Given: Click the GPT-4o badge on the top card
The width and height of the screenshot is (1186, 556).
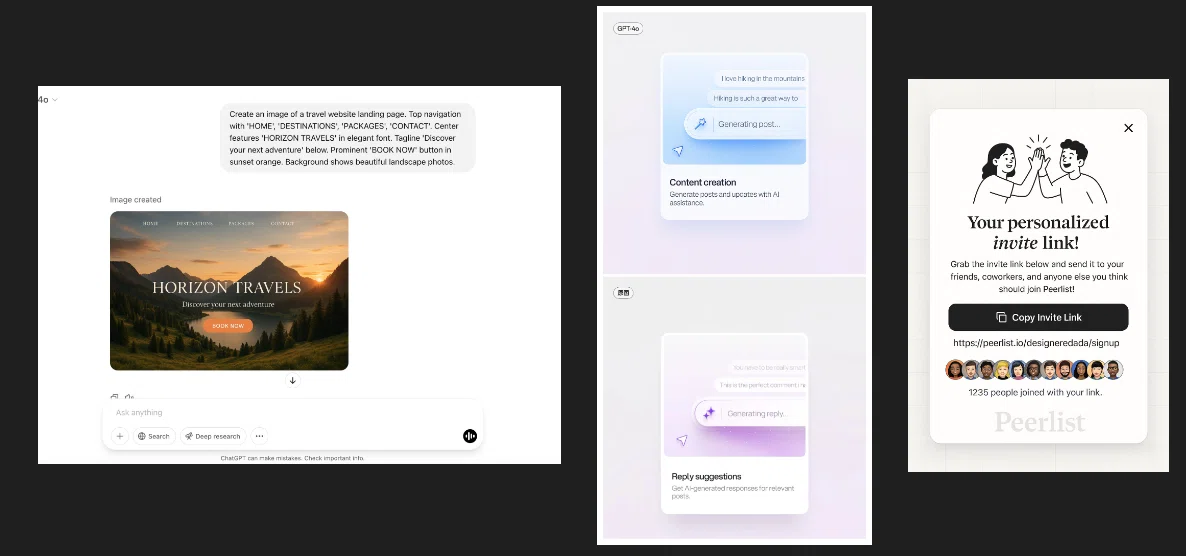Looking at the screenshot, I should (628, 29).
